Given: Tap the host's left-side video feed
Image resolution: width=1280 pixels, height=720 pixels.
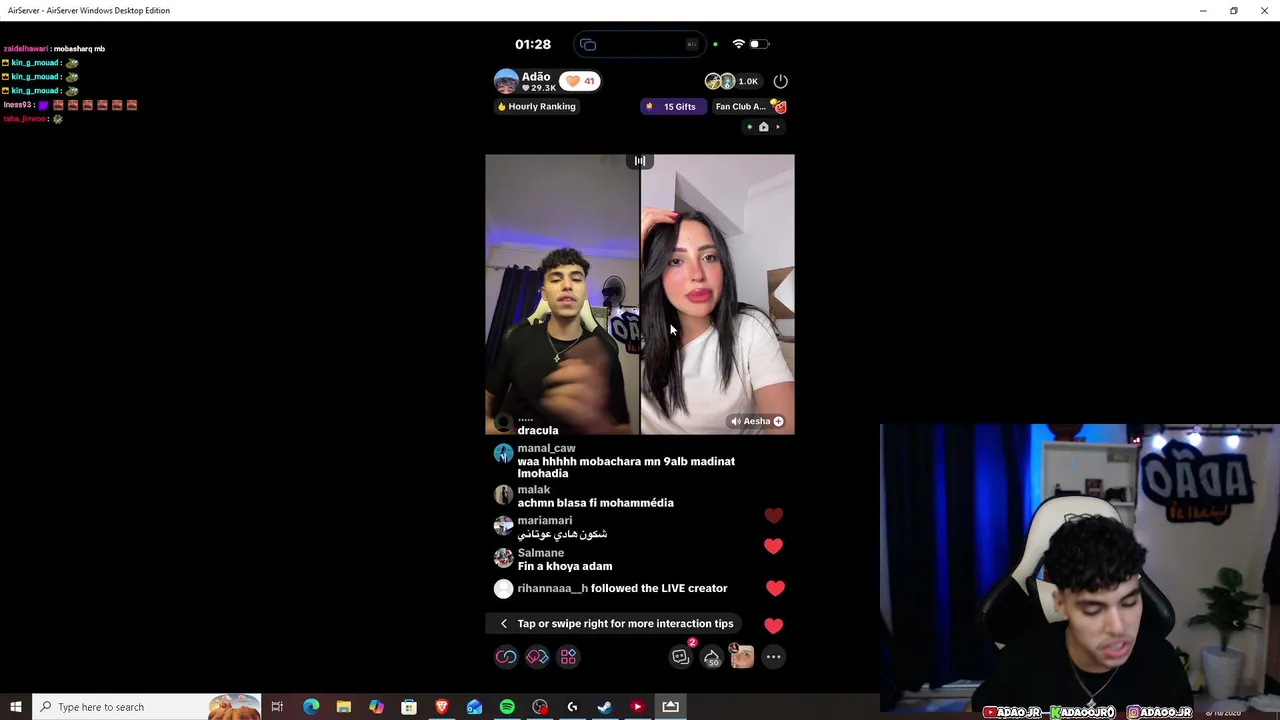Looking at the screenshot, I should [x=562, y=294].
